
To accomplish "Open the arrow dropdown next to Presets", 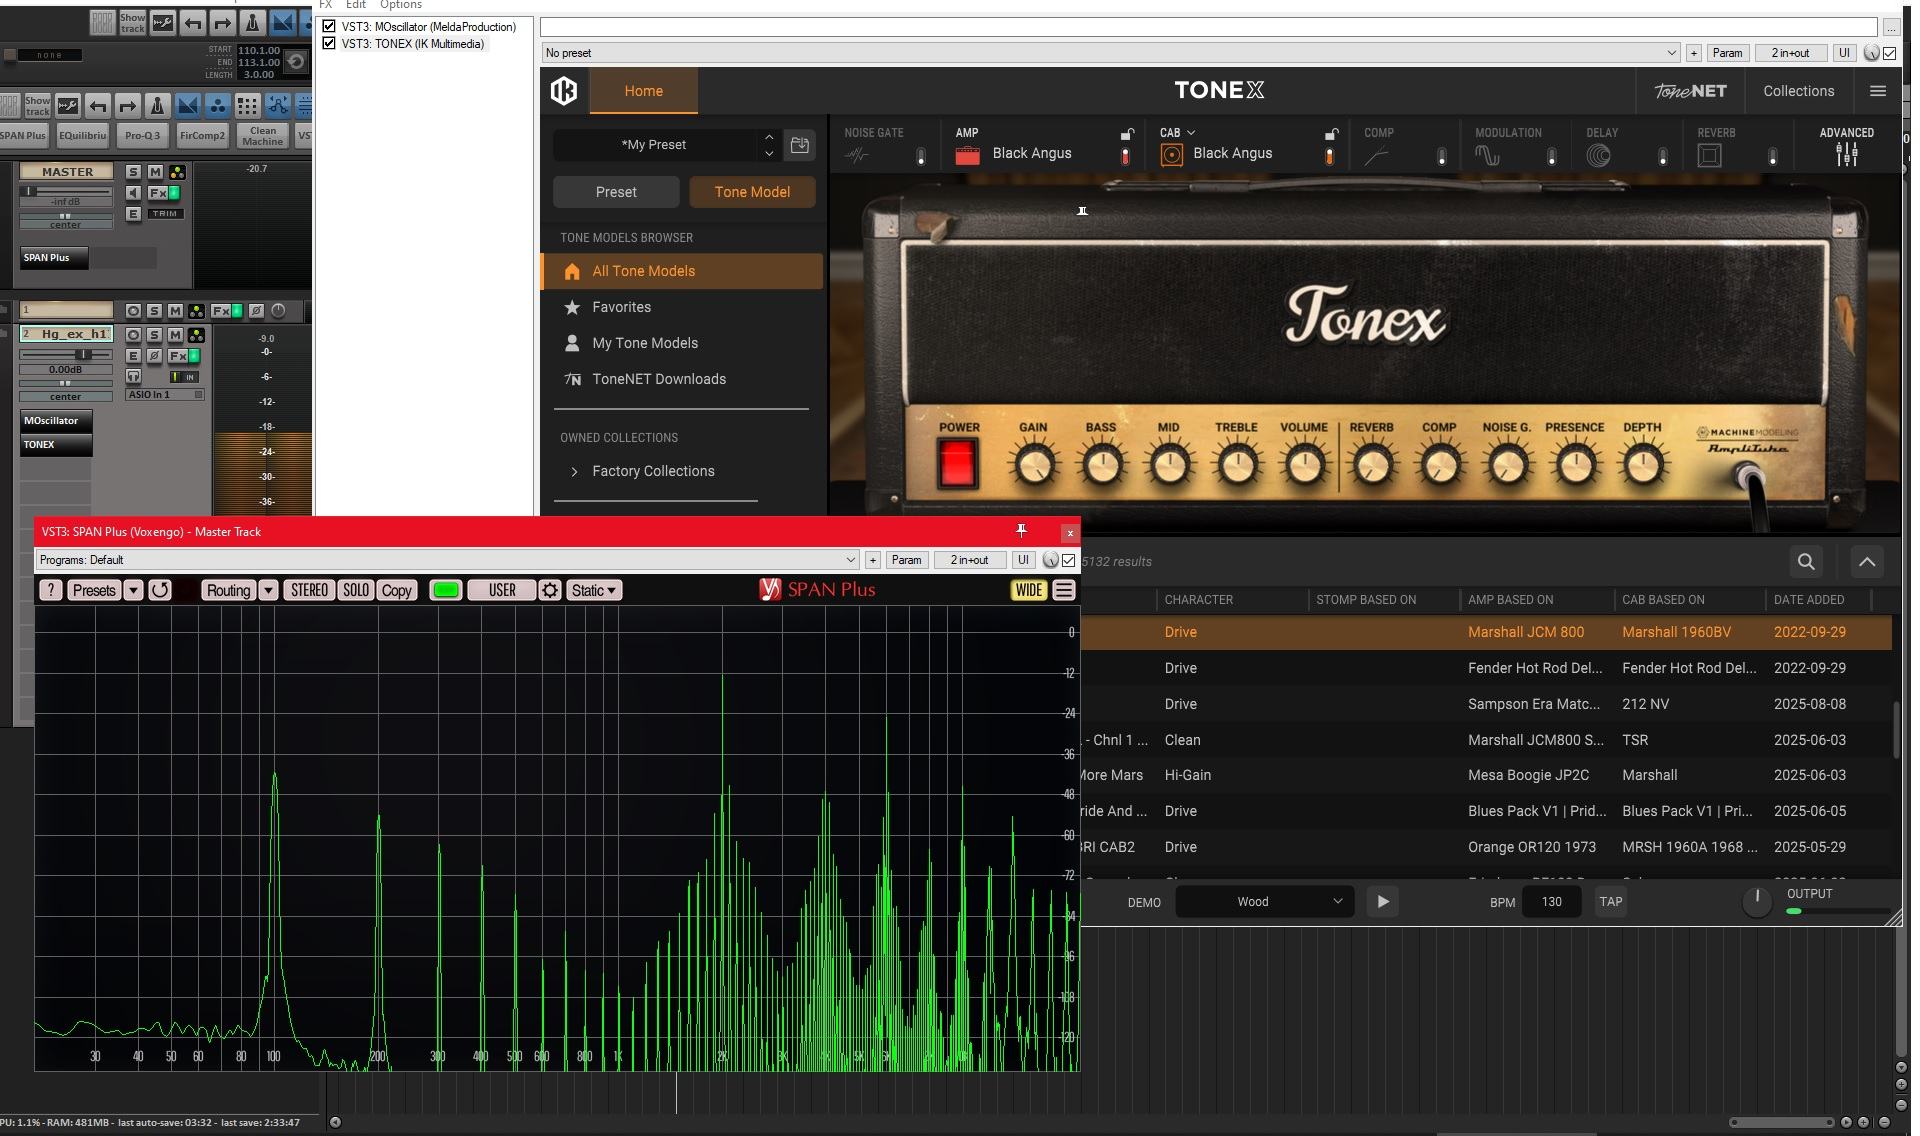I will pyautogui.click(x=133, y=590).
